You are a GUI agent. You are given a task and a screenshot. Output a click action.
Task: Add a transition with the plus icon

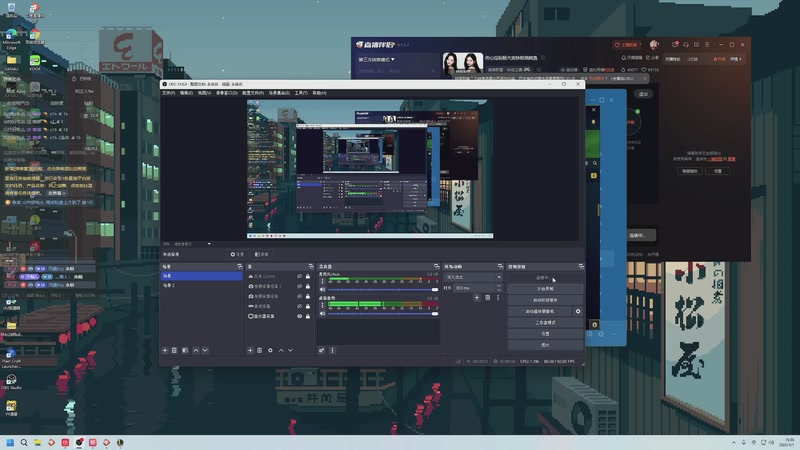tap(477, 297)
